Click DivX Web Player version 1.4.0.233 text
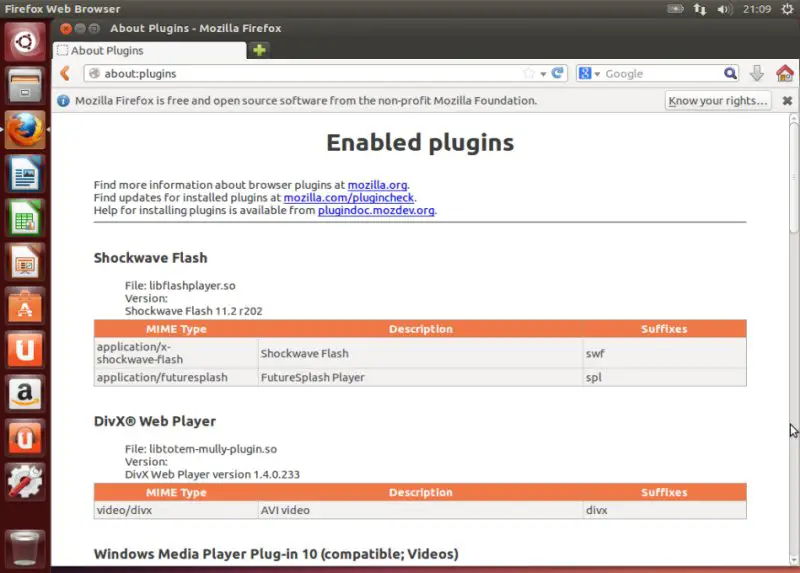Image resolution: width=800 pixels, height=573 pixels. 212,475
